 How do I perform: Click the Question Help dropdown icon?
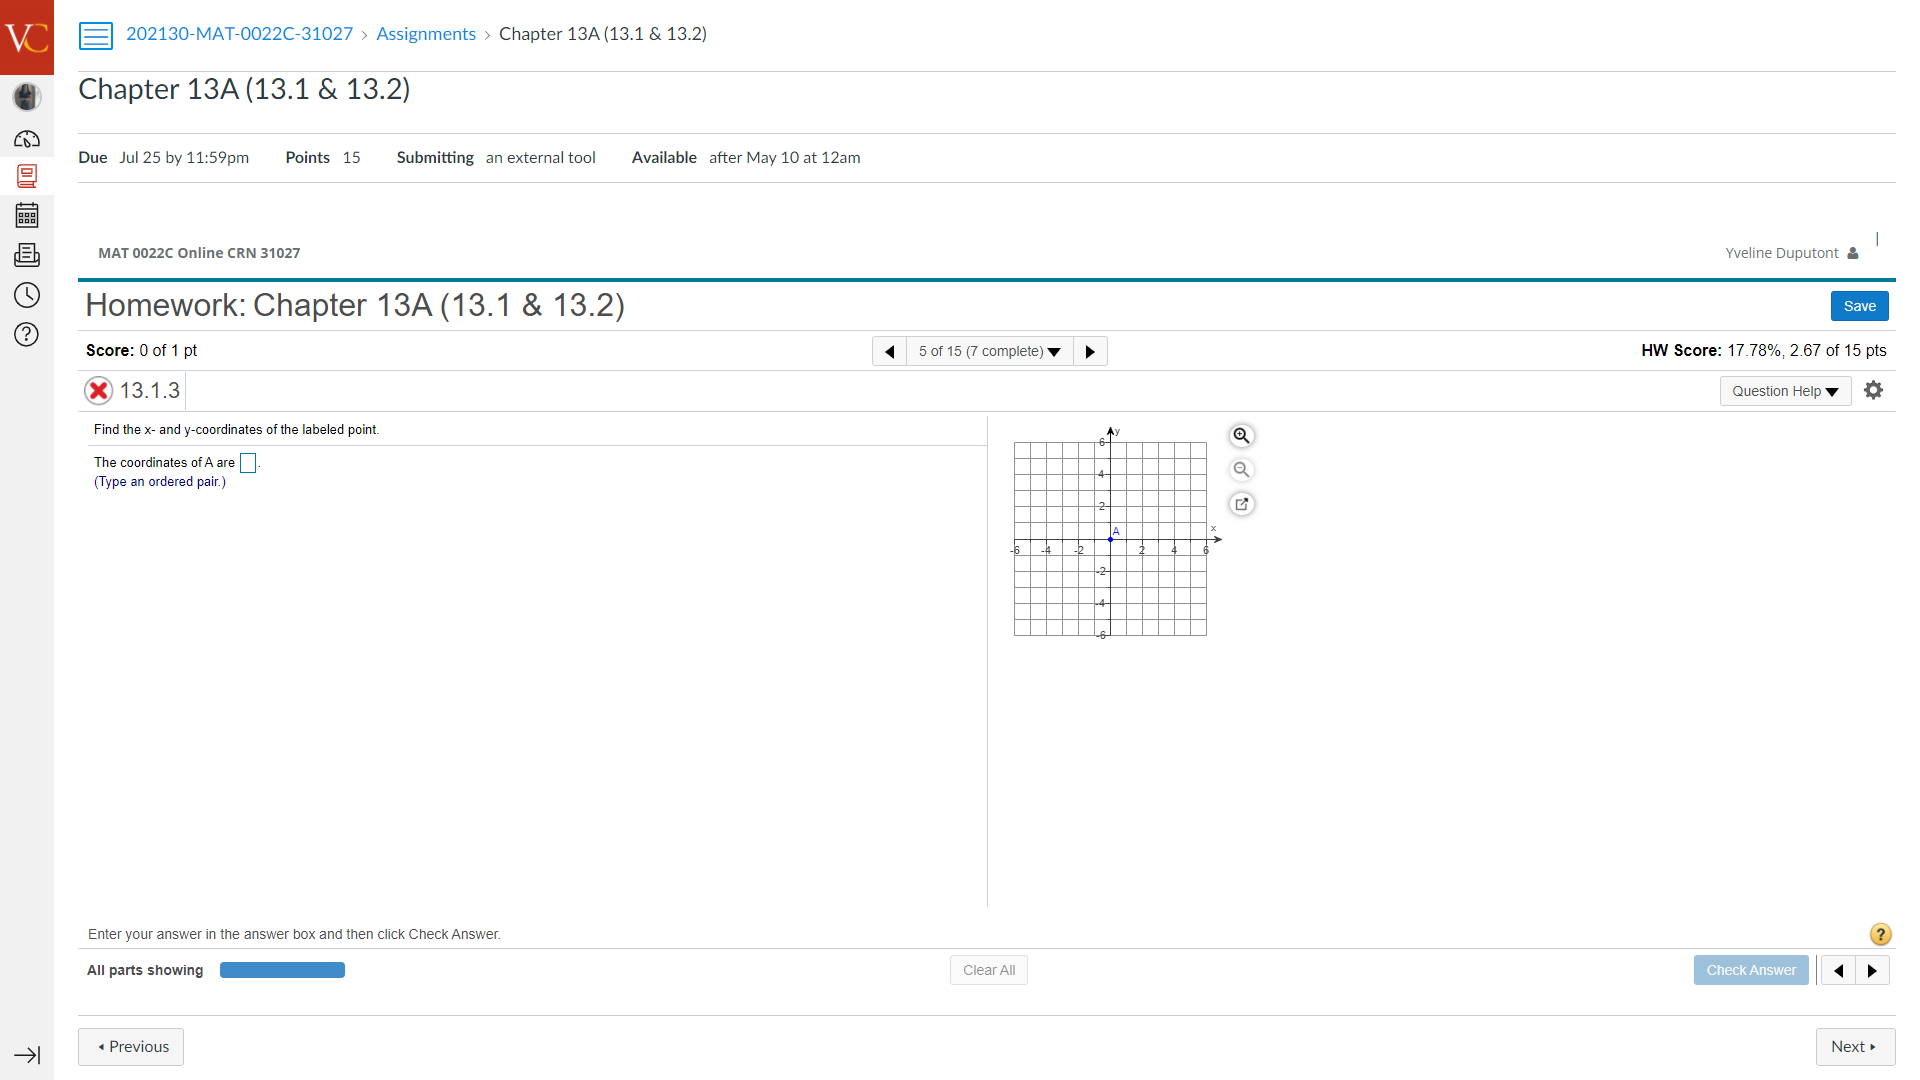pyautogui.click(x=1832, y=390)
